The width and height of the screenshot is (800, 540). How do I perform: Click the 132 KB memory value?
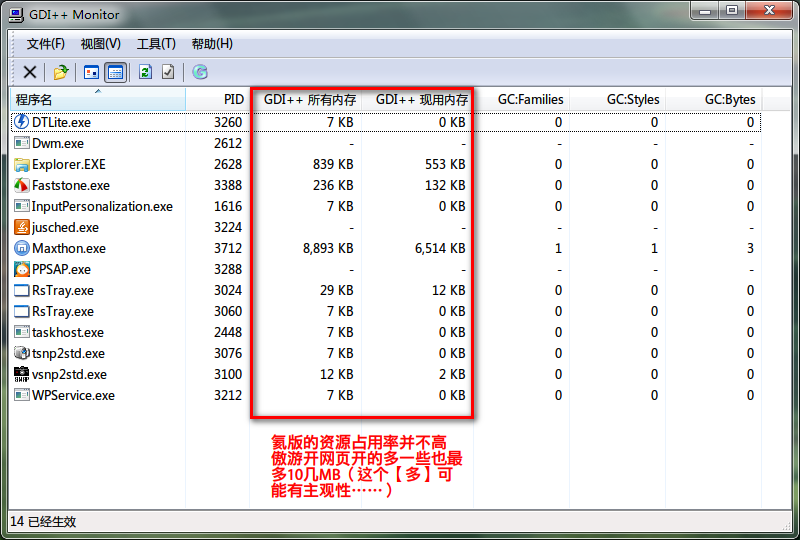tap(445, 185)
